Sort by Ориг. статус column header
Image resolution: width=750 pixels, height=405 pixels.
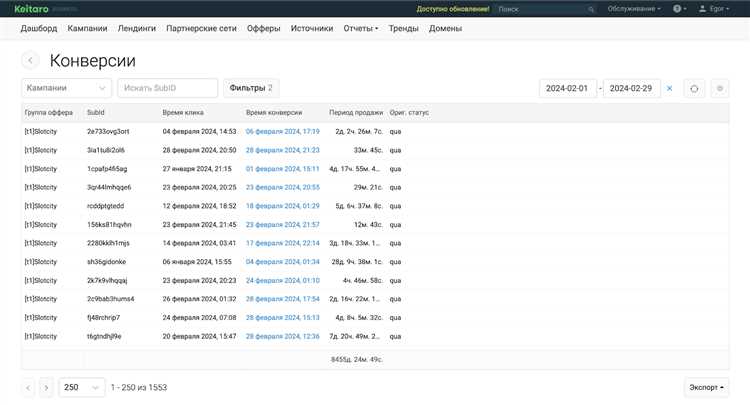(x=409, y=112)
